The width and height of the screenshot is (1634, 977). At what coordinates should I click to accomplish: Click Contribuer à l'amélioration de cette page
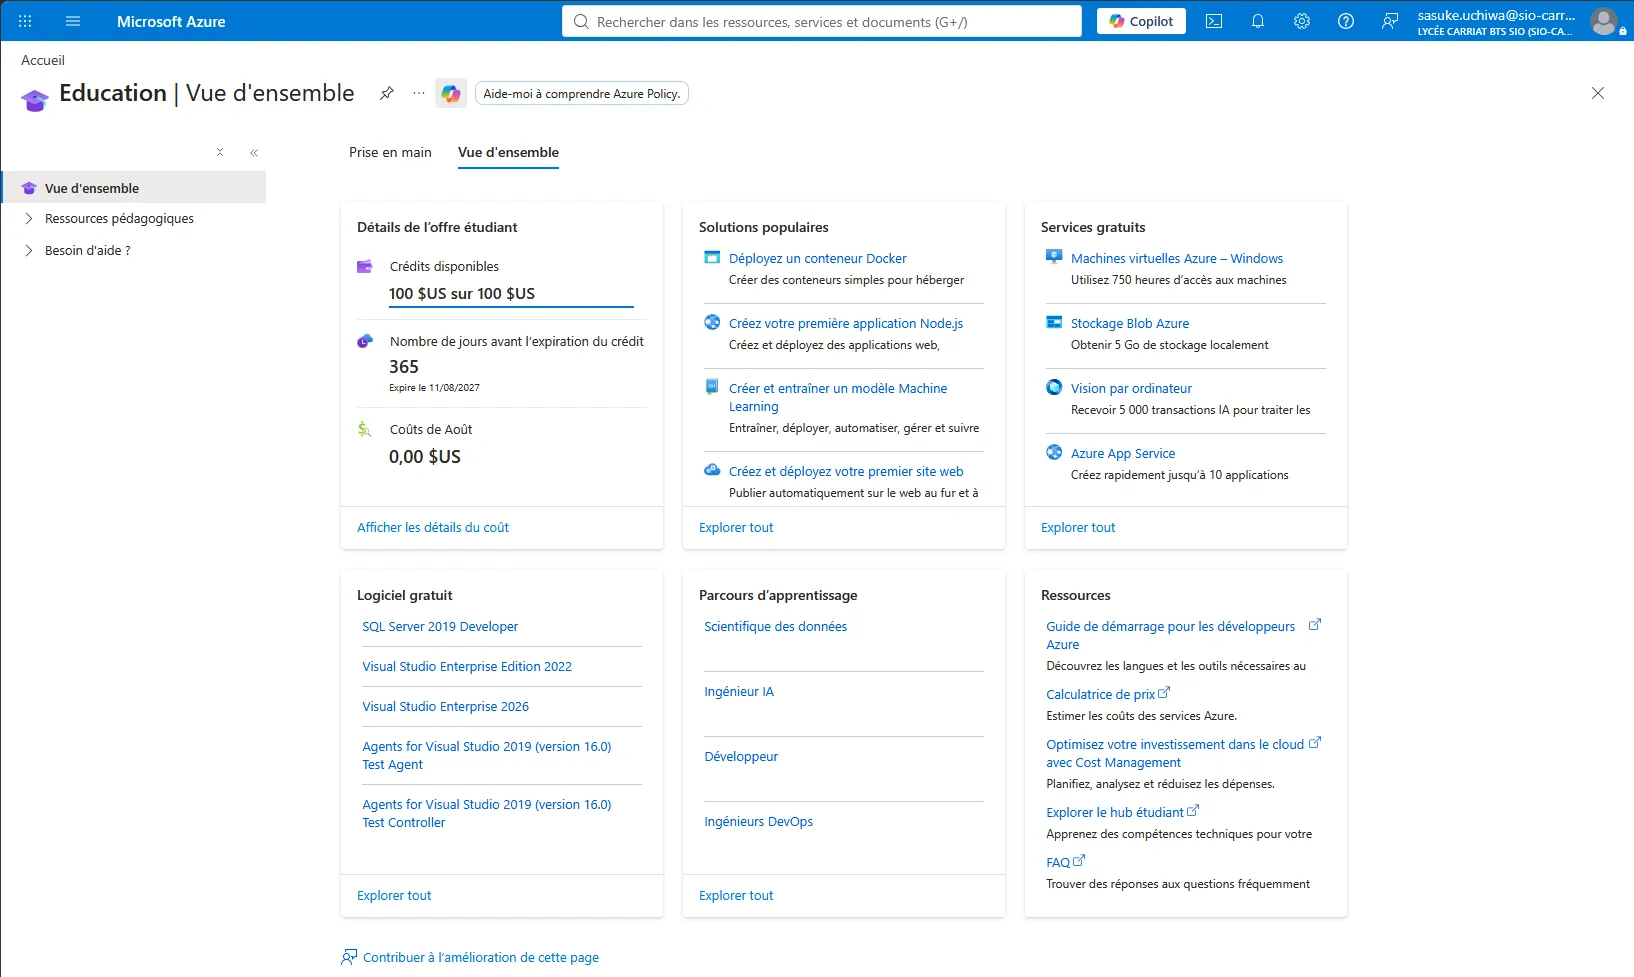[x=481, y=957]
